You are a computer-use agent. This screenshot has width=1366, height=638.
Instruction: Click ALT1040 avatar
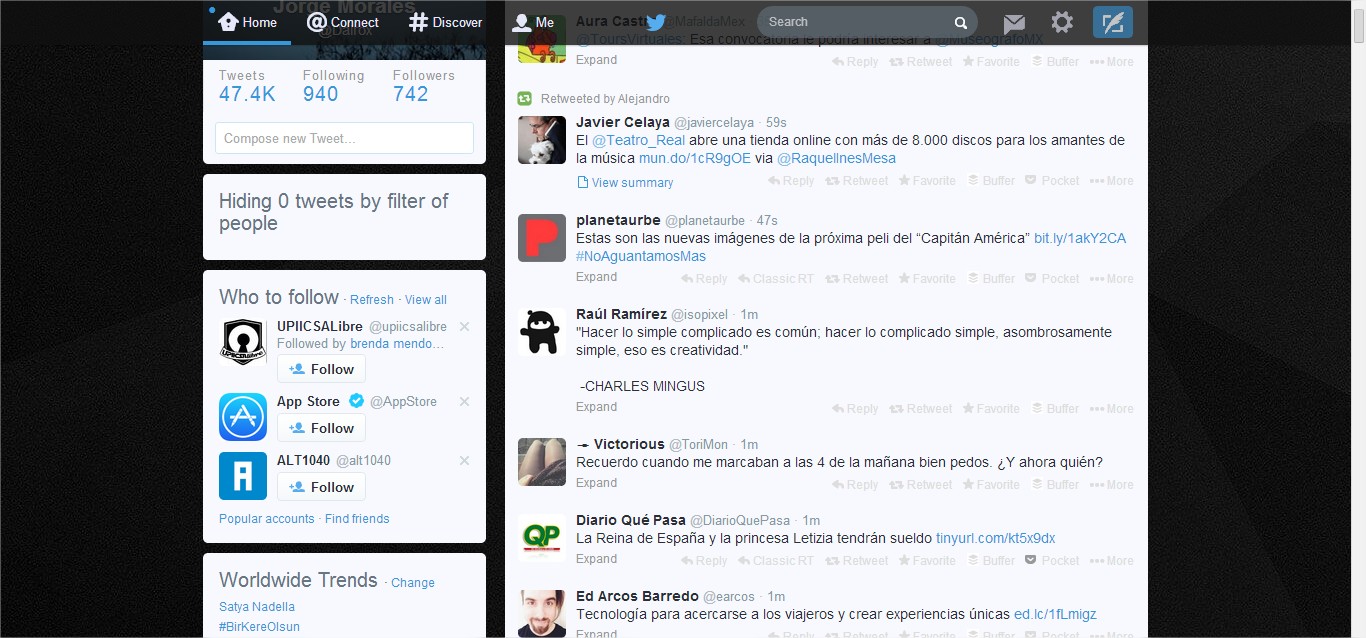point(243,476)
